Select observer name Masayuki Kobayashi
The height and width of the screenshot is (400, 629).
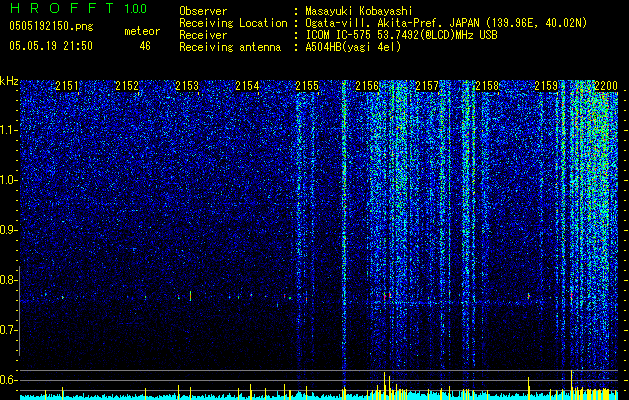tap(359, 11)
